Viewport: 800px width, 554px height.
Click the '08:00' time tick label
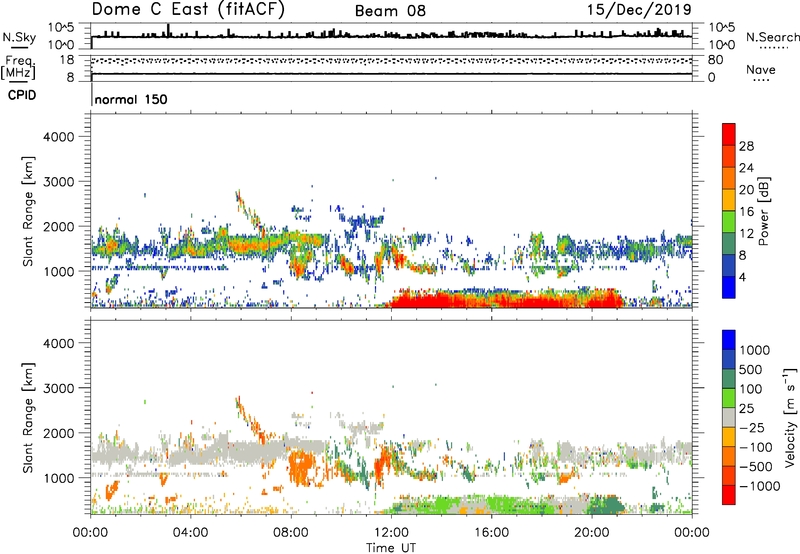pyautogui.click(x=290, y=533)
